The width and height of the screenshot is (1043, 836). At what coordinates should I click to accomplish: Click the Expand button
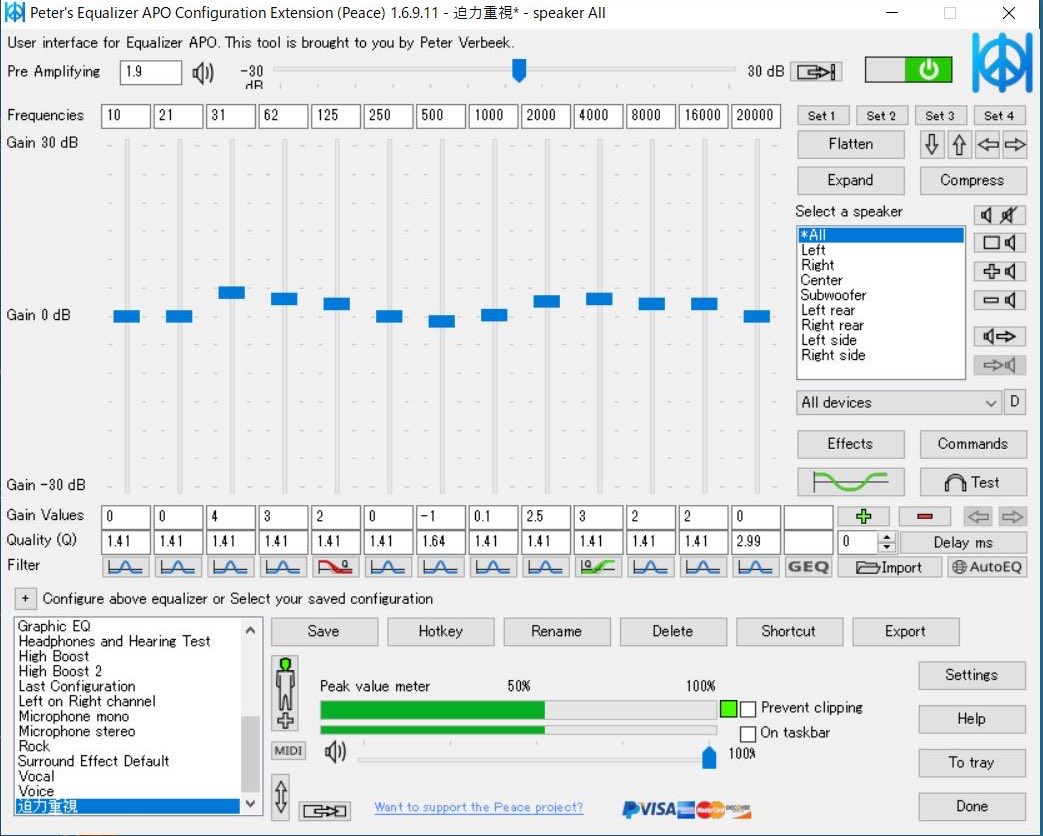[x=851, y=180]
